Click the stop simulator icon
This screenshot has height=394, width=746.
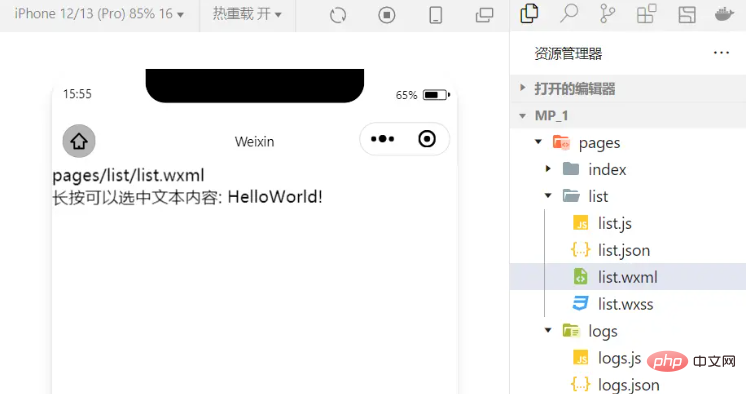point(387,15)
